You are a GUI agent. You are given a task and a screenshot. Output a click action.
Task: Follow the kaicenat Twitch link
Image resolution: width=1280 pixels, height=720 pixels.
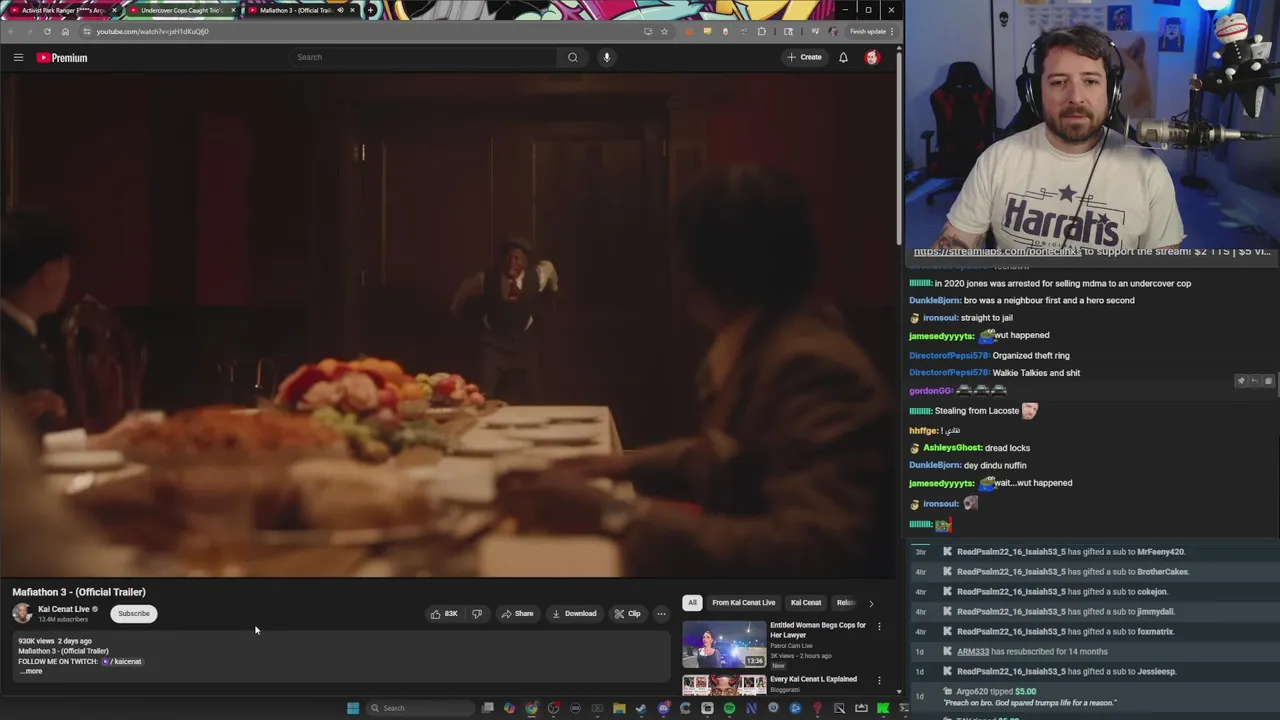coord(122,661)
